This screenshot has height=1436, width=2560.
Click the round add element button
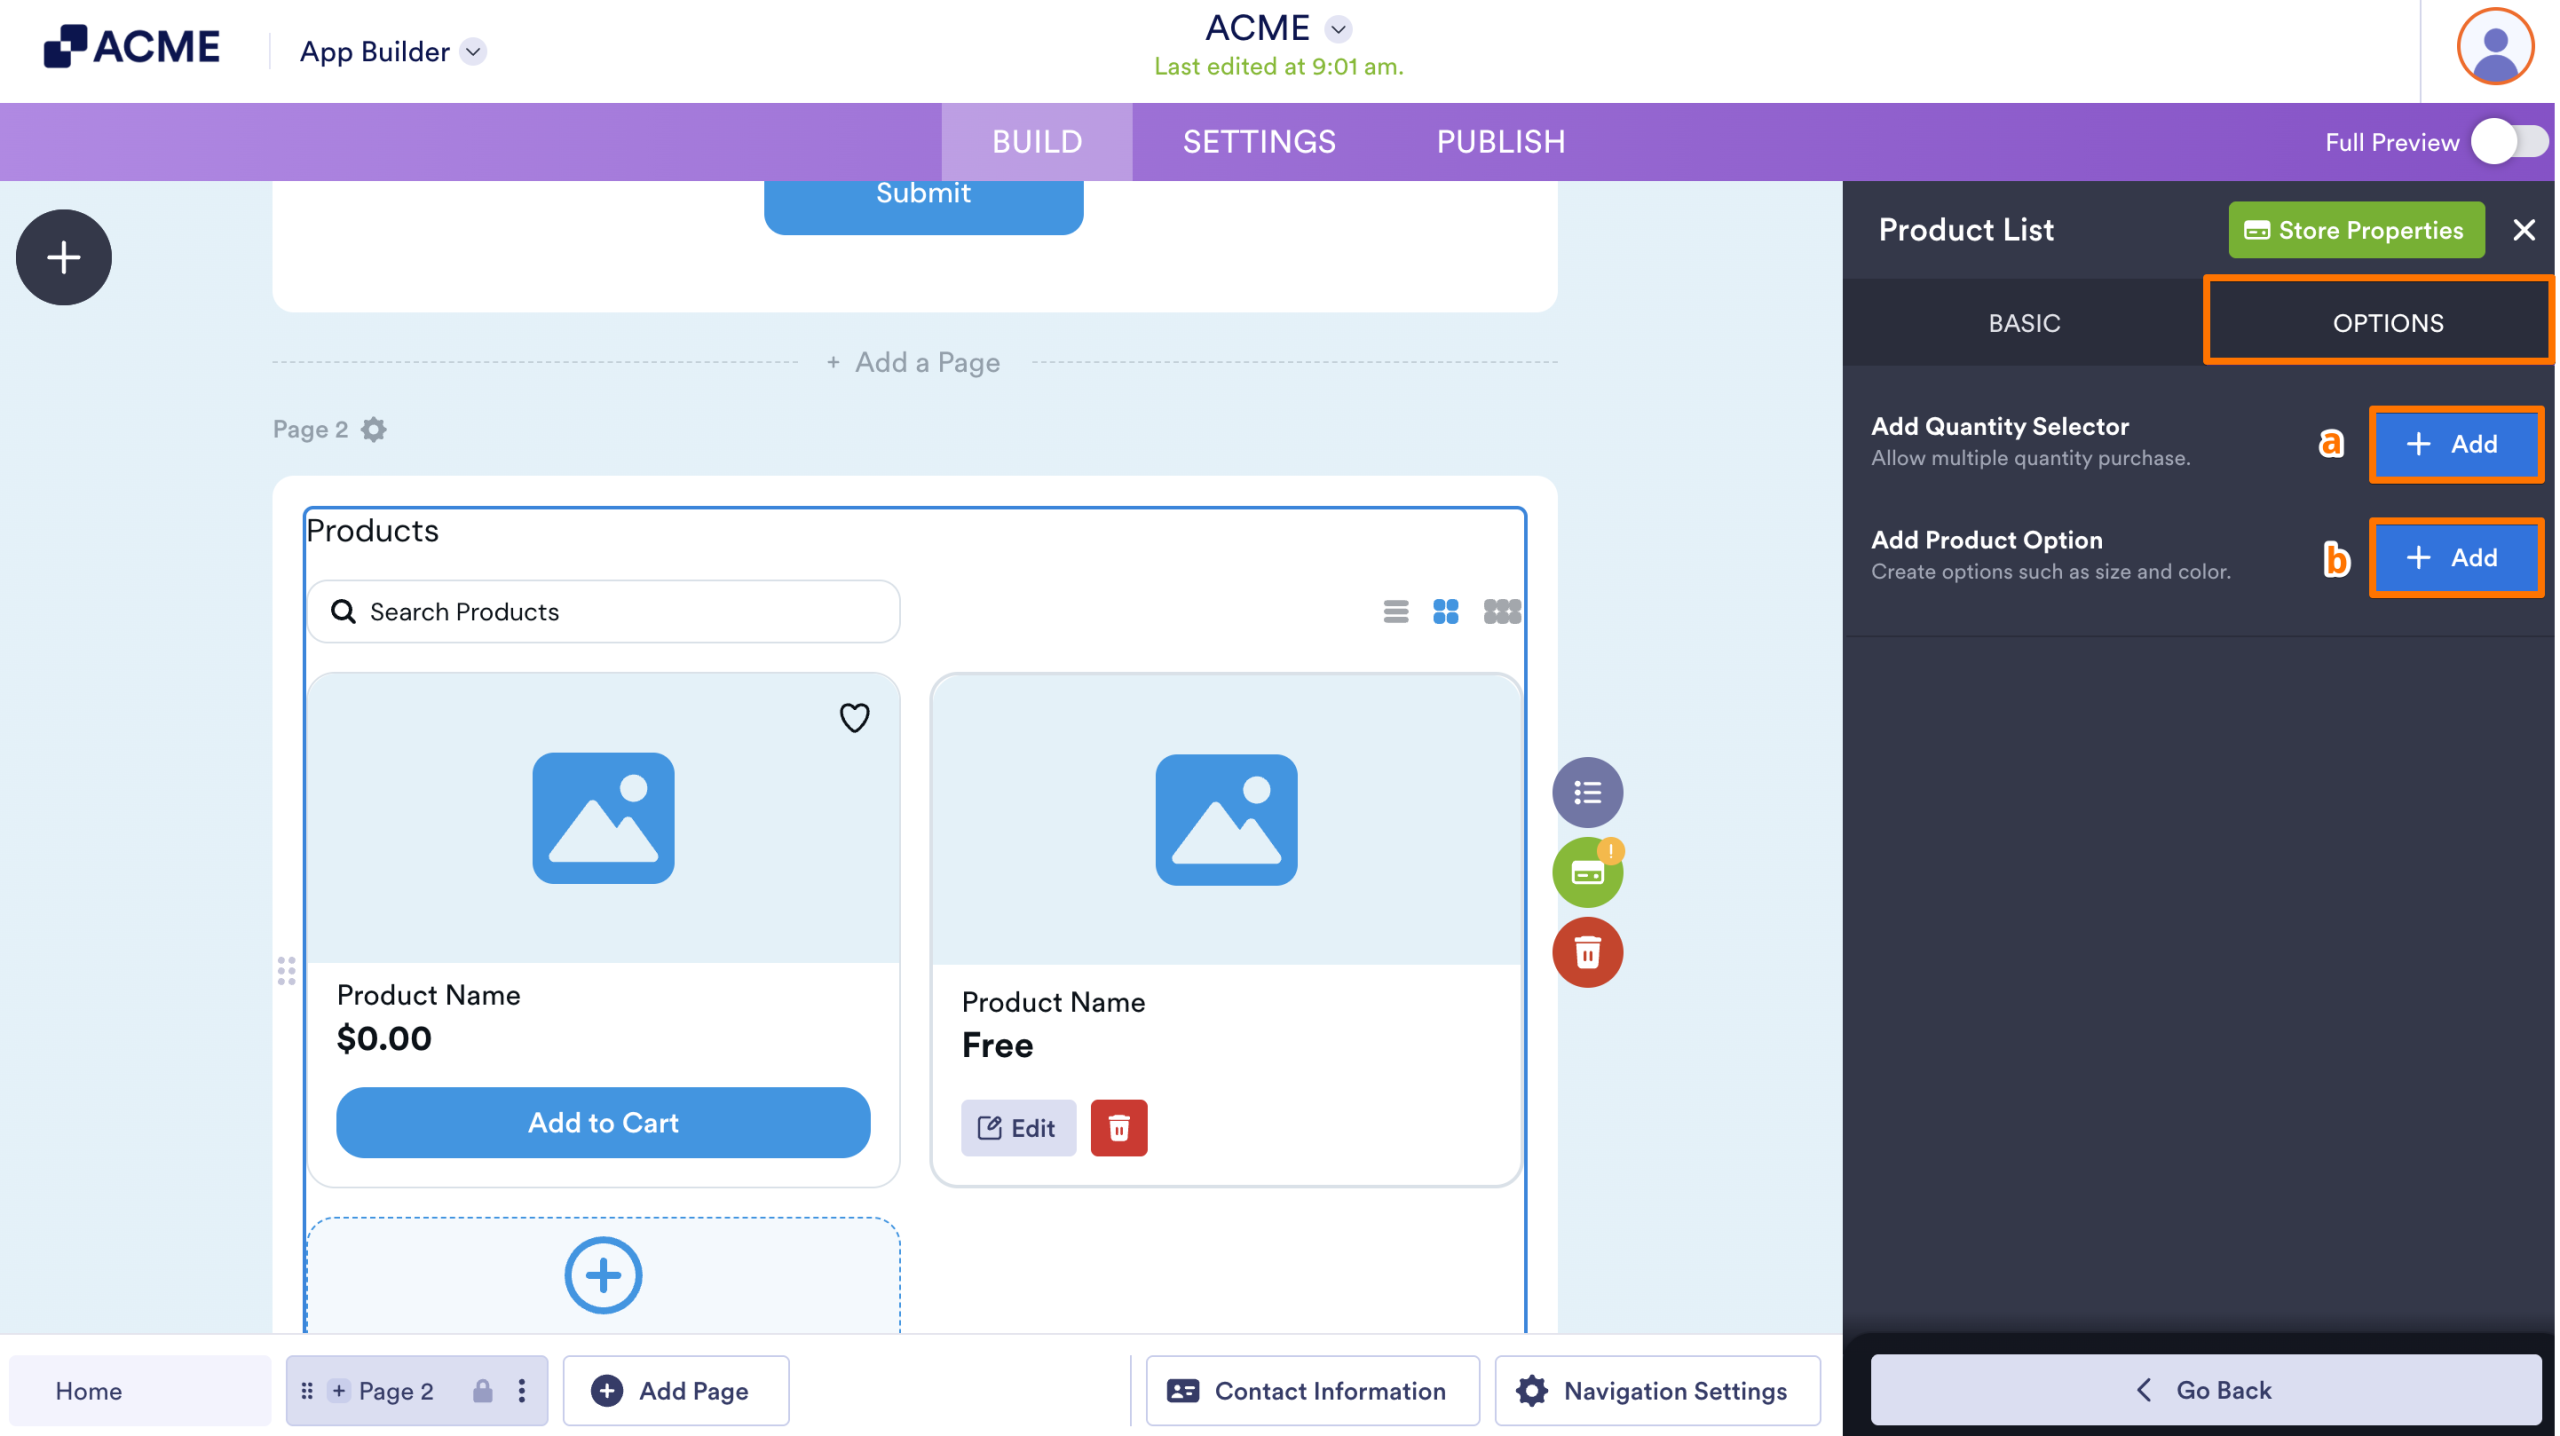(x=64, y=258)
